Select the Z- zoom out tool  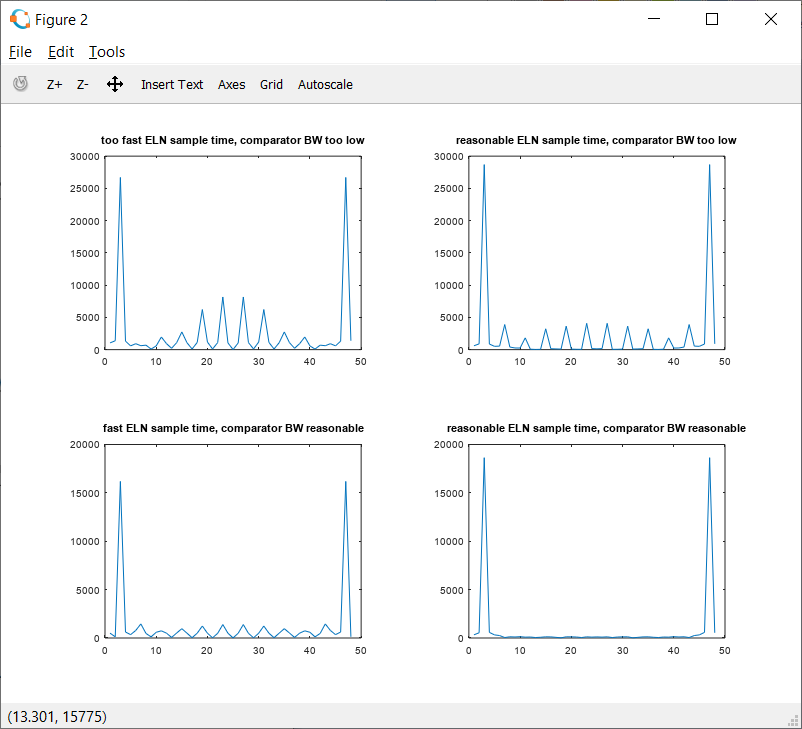point(83,85)
